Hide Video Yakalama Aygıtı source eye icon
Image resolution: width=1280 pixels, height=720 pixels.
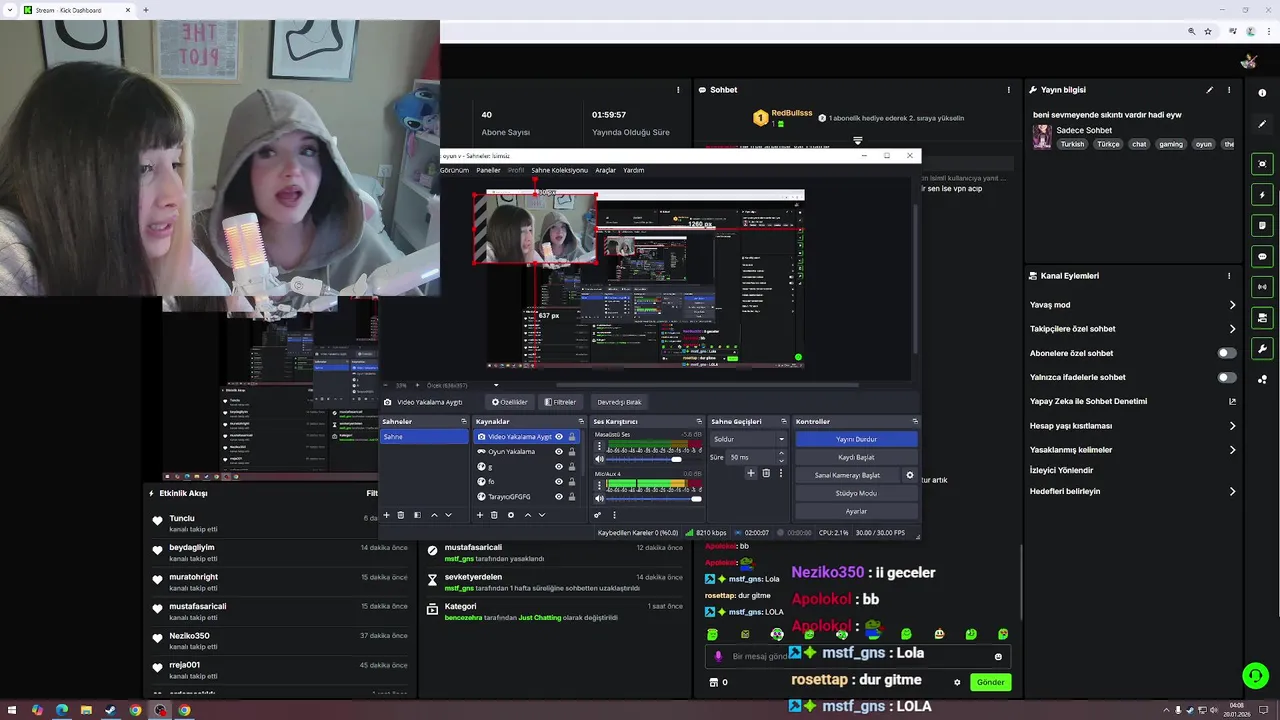pyautogui.click(x=559, y=437)
